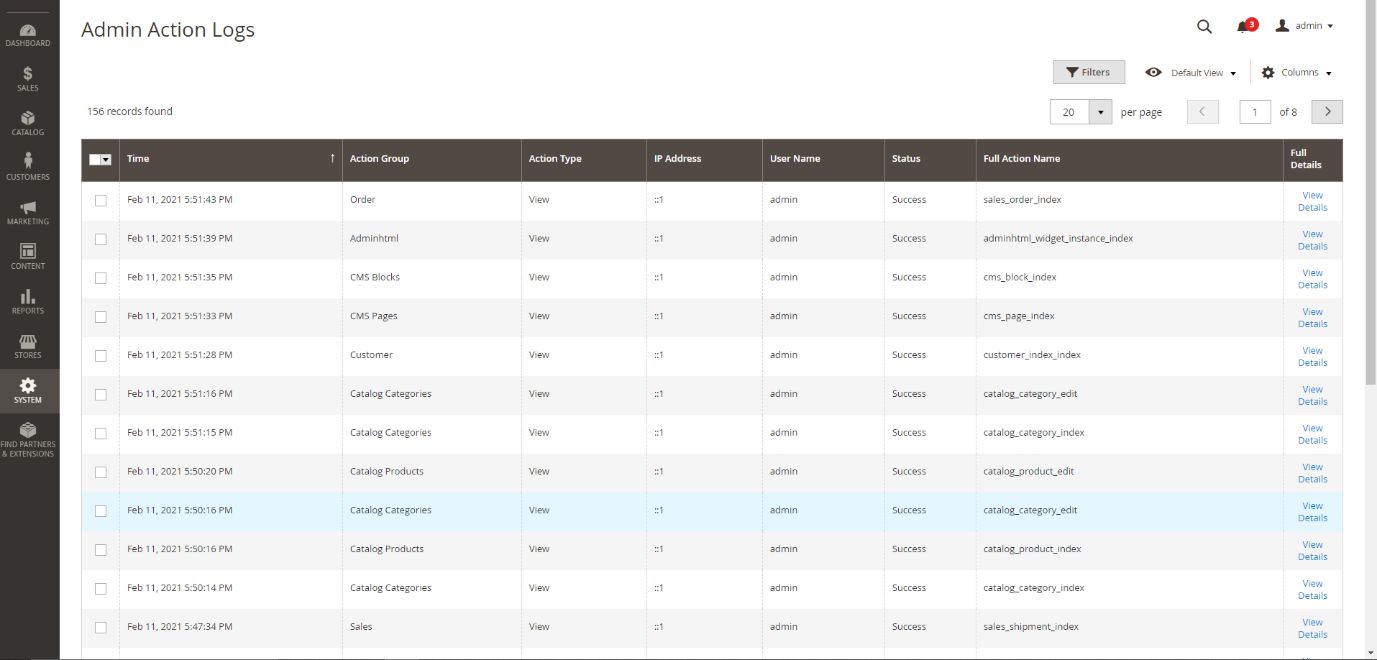Screen dimensions: 1377x660
Task: Expand the Columns dropdown
Action: click(x=1297, y=73)
